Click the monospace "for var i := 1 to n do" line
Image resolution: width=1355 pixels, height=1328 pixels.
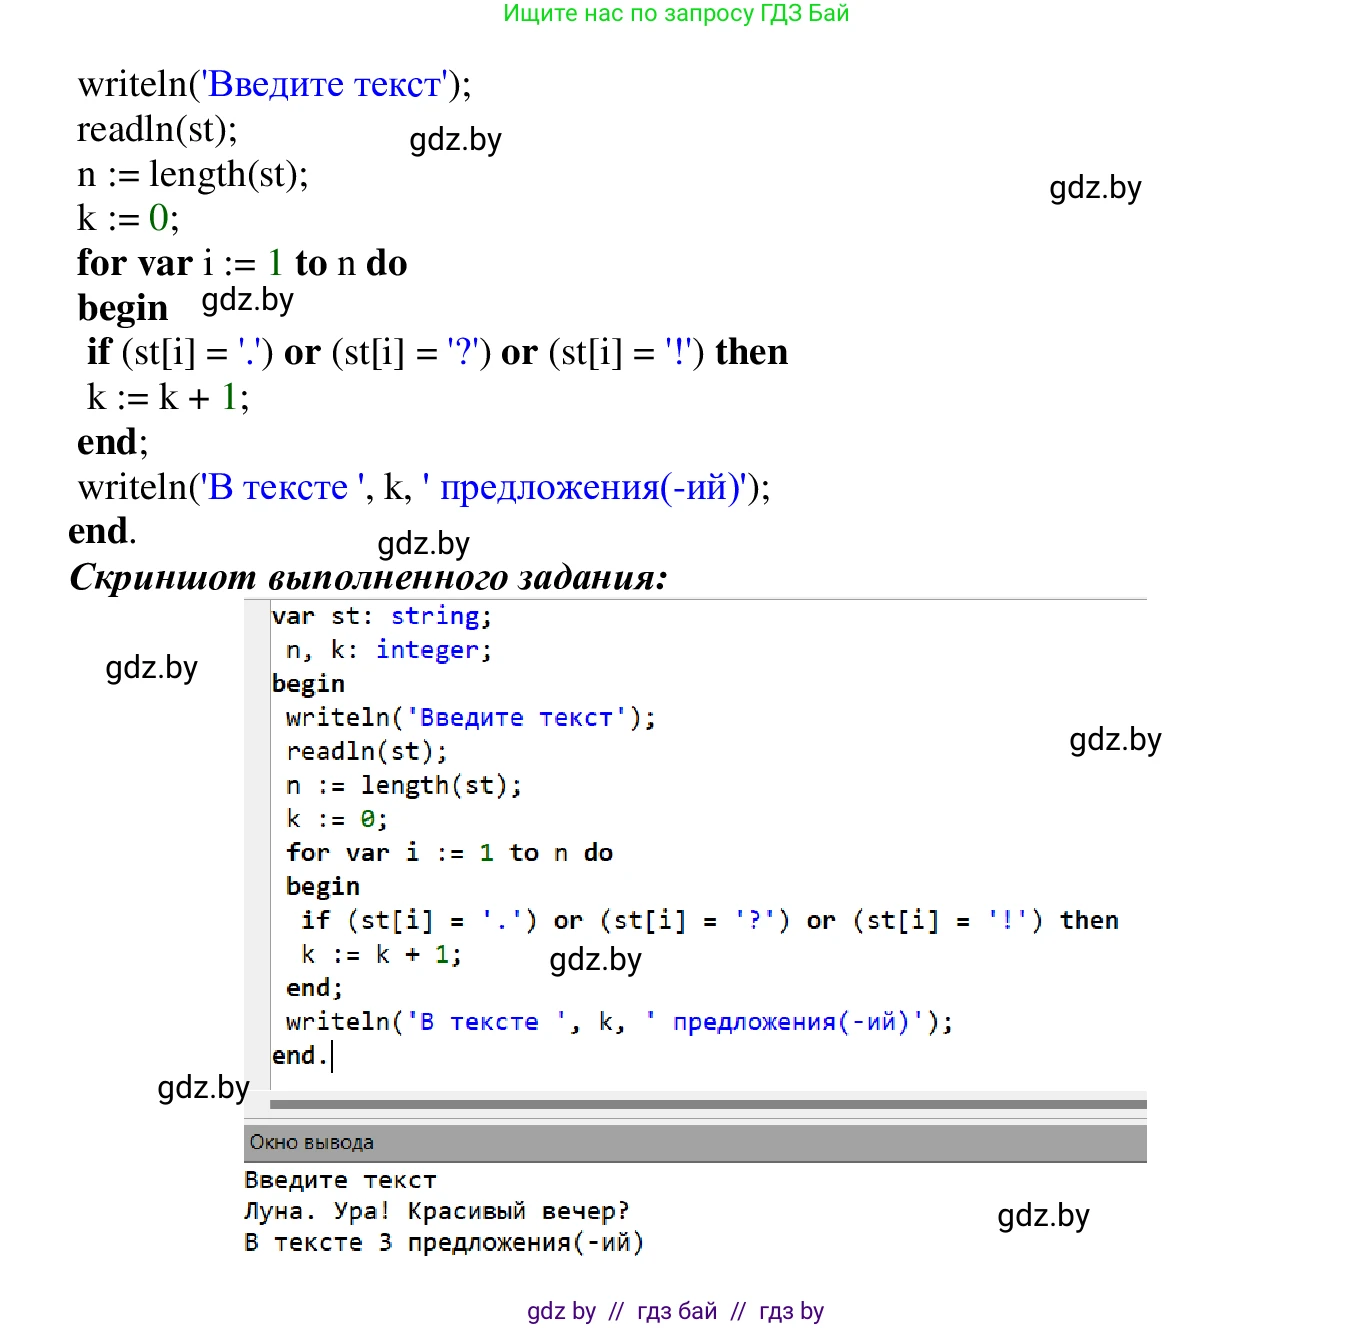pos(449,853)
